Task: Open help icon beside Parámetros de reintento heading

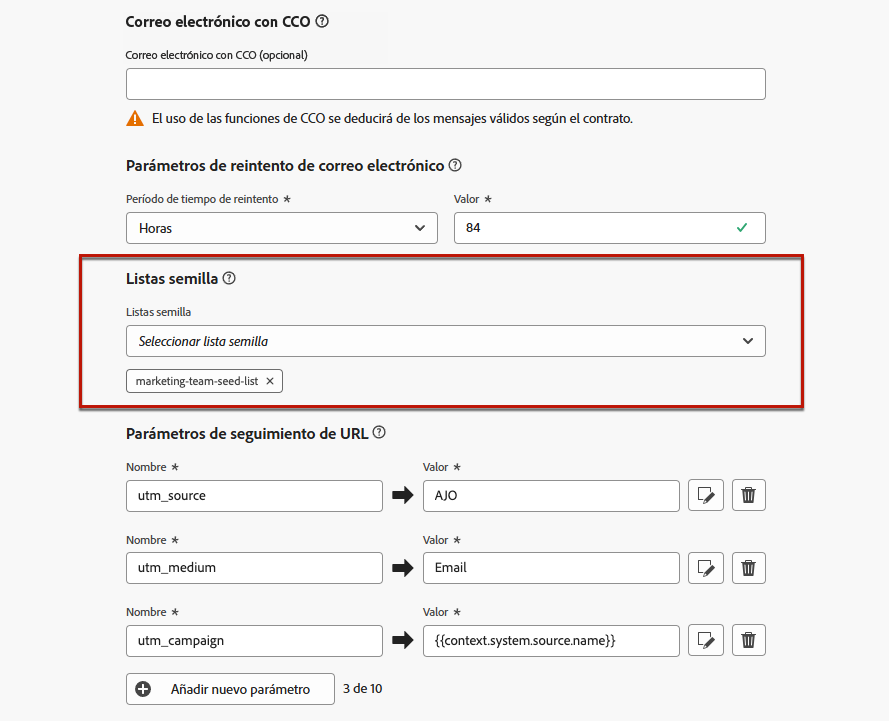Action: click(455, 165)
